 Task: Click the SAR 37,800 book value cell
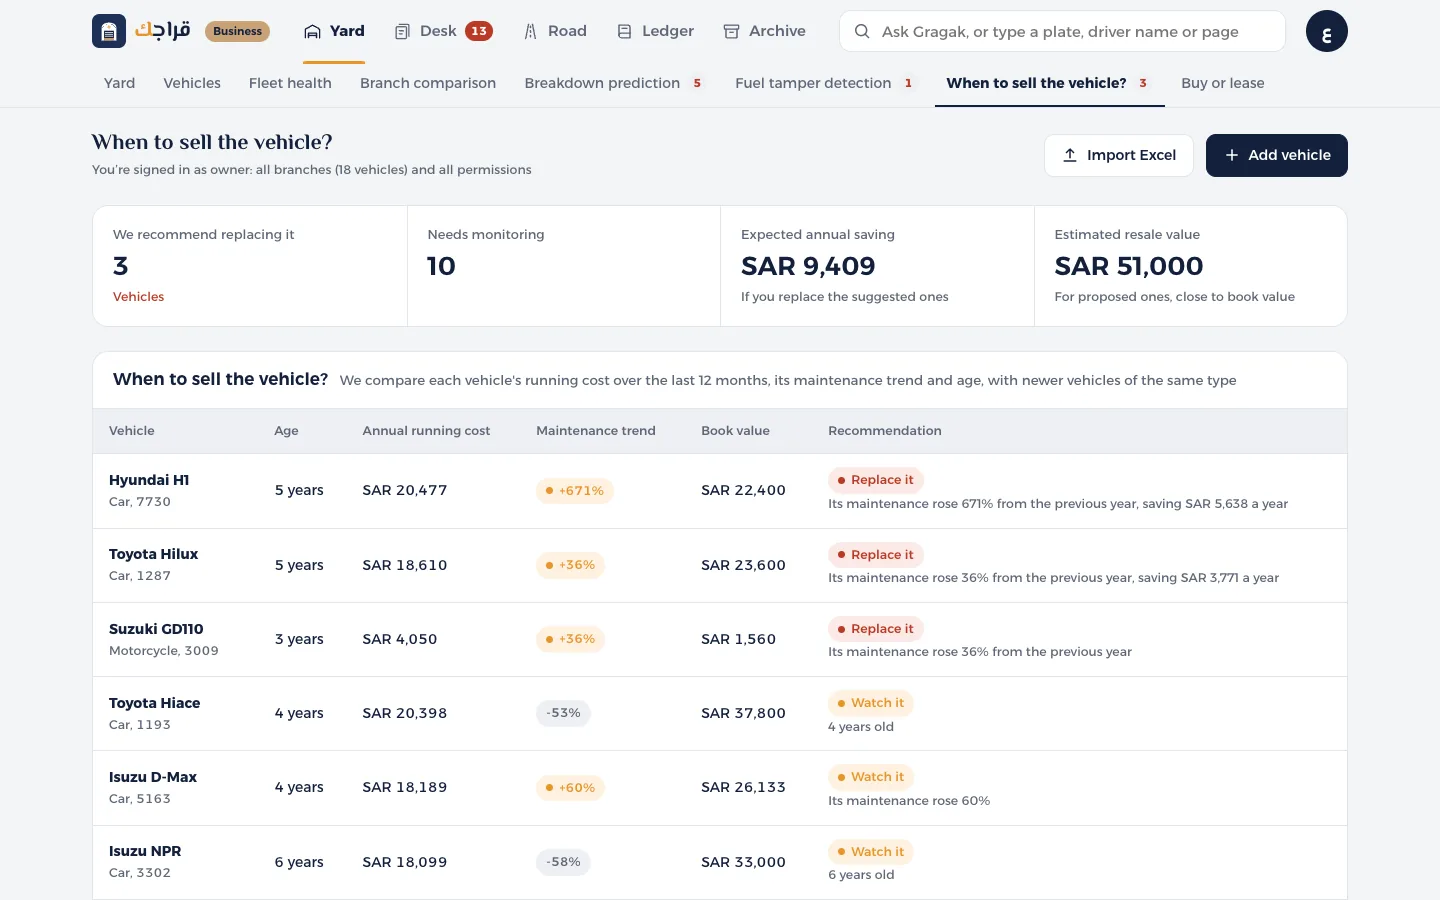coord(743,713)
